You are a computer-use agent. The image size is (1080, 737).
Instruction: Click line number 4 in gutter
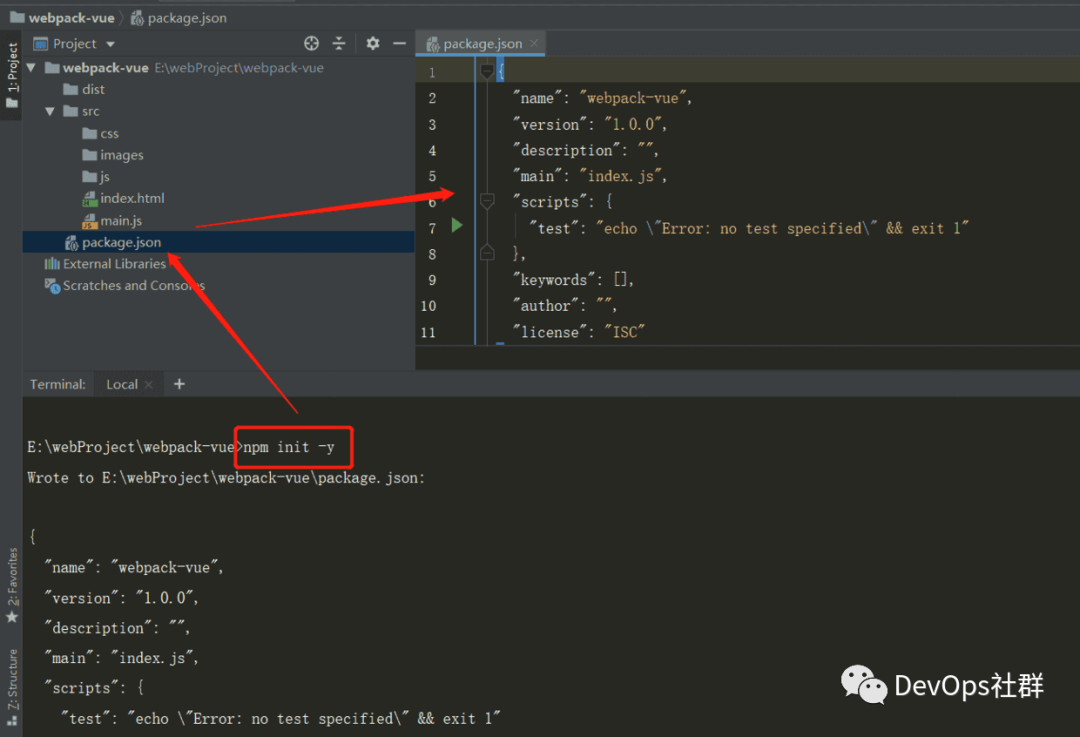tap(432, 150)
